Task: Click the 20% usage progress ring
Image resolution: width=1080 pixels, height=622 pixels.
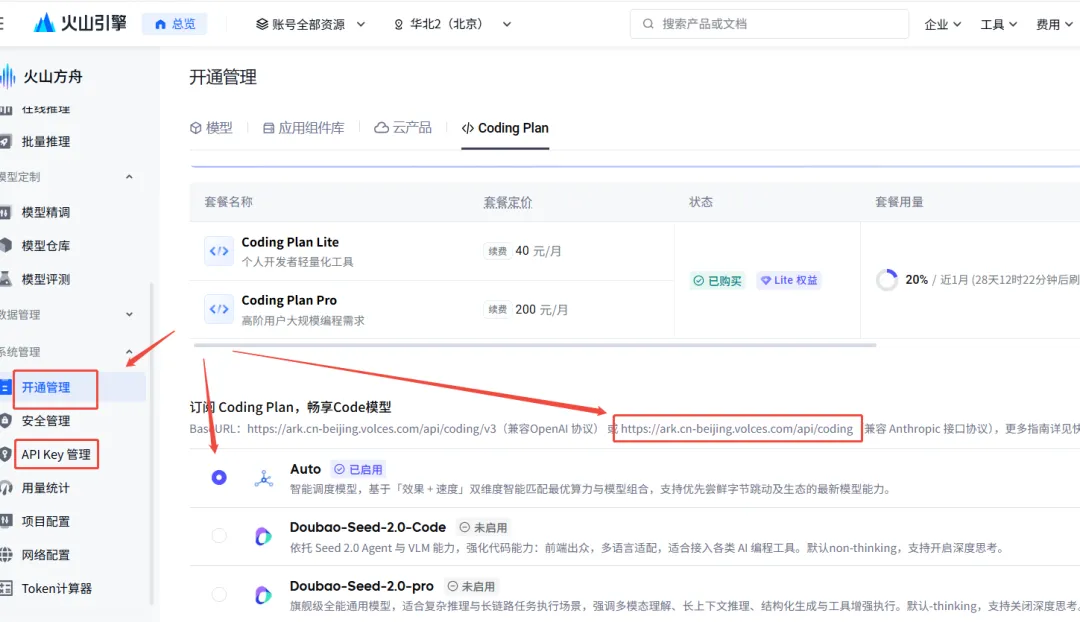Action: 887,280
